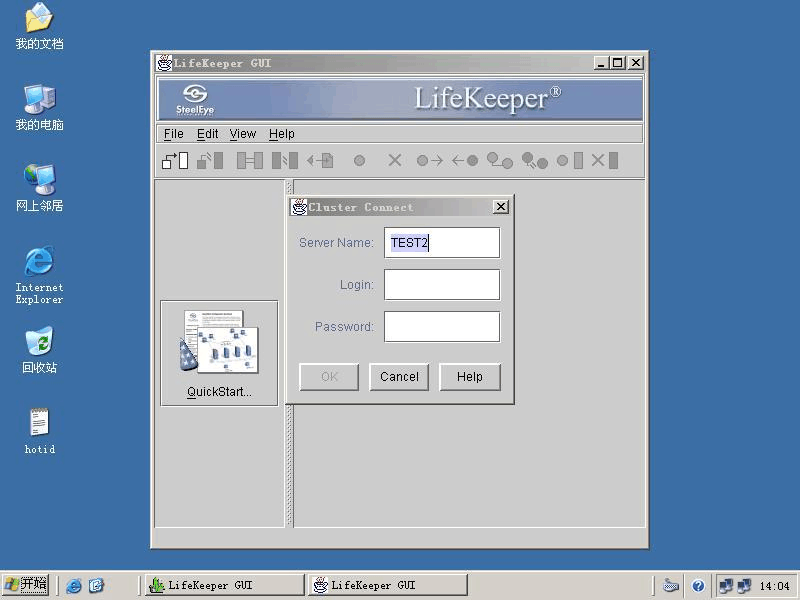This screenshot has height=600, width=800.
Task: Click the circle with server Extend icon
Action: 570,161
